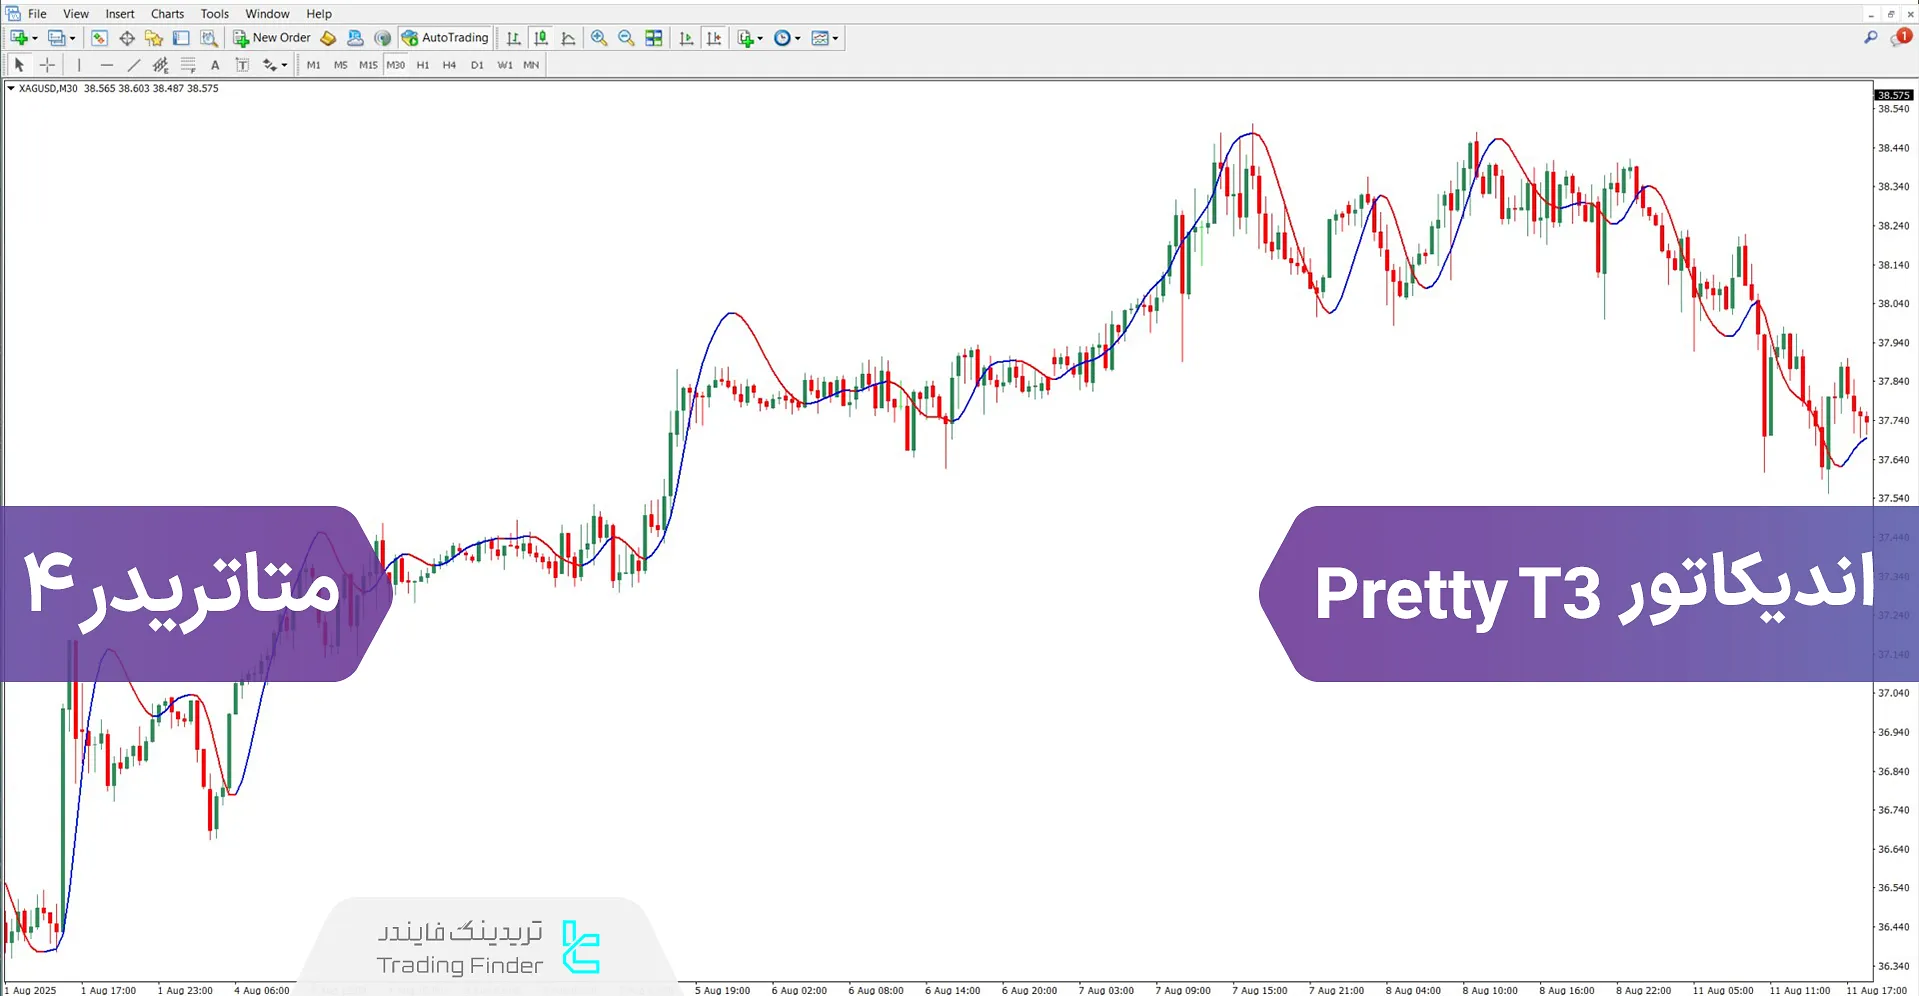Zoom in on the chart

pos(599,38)
